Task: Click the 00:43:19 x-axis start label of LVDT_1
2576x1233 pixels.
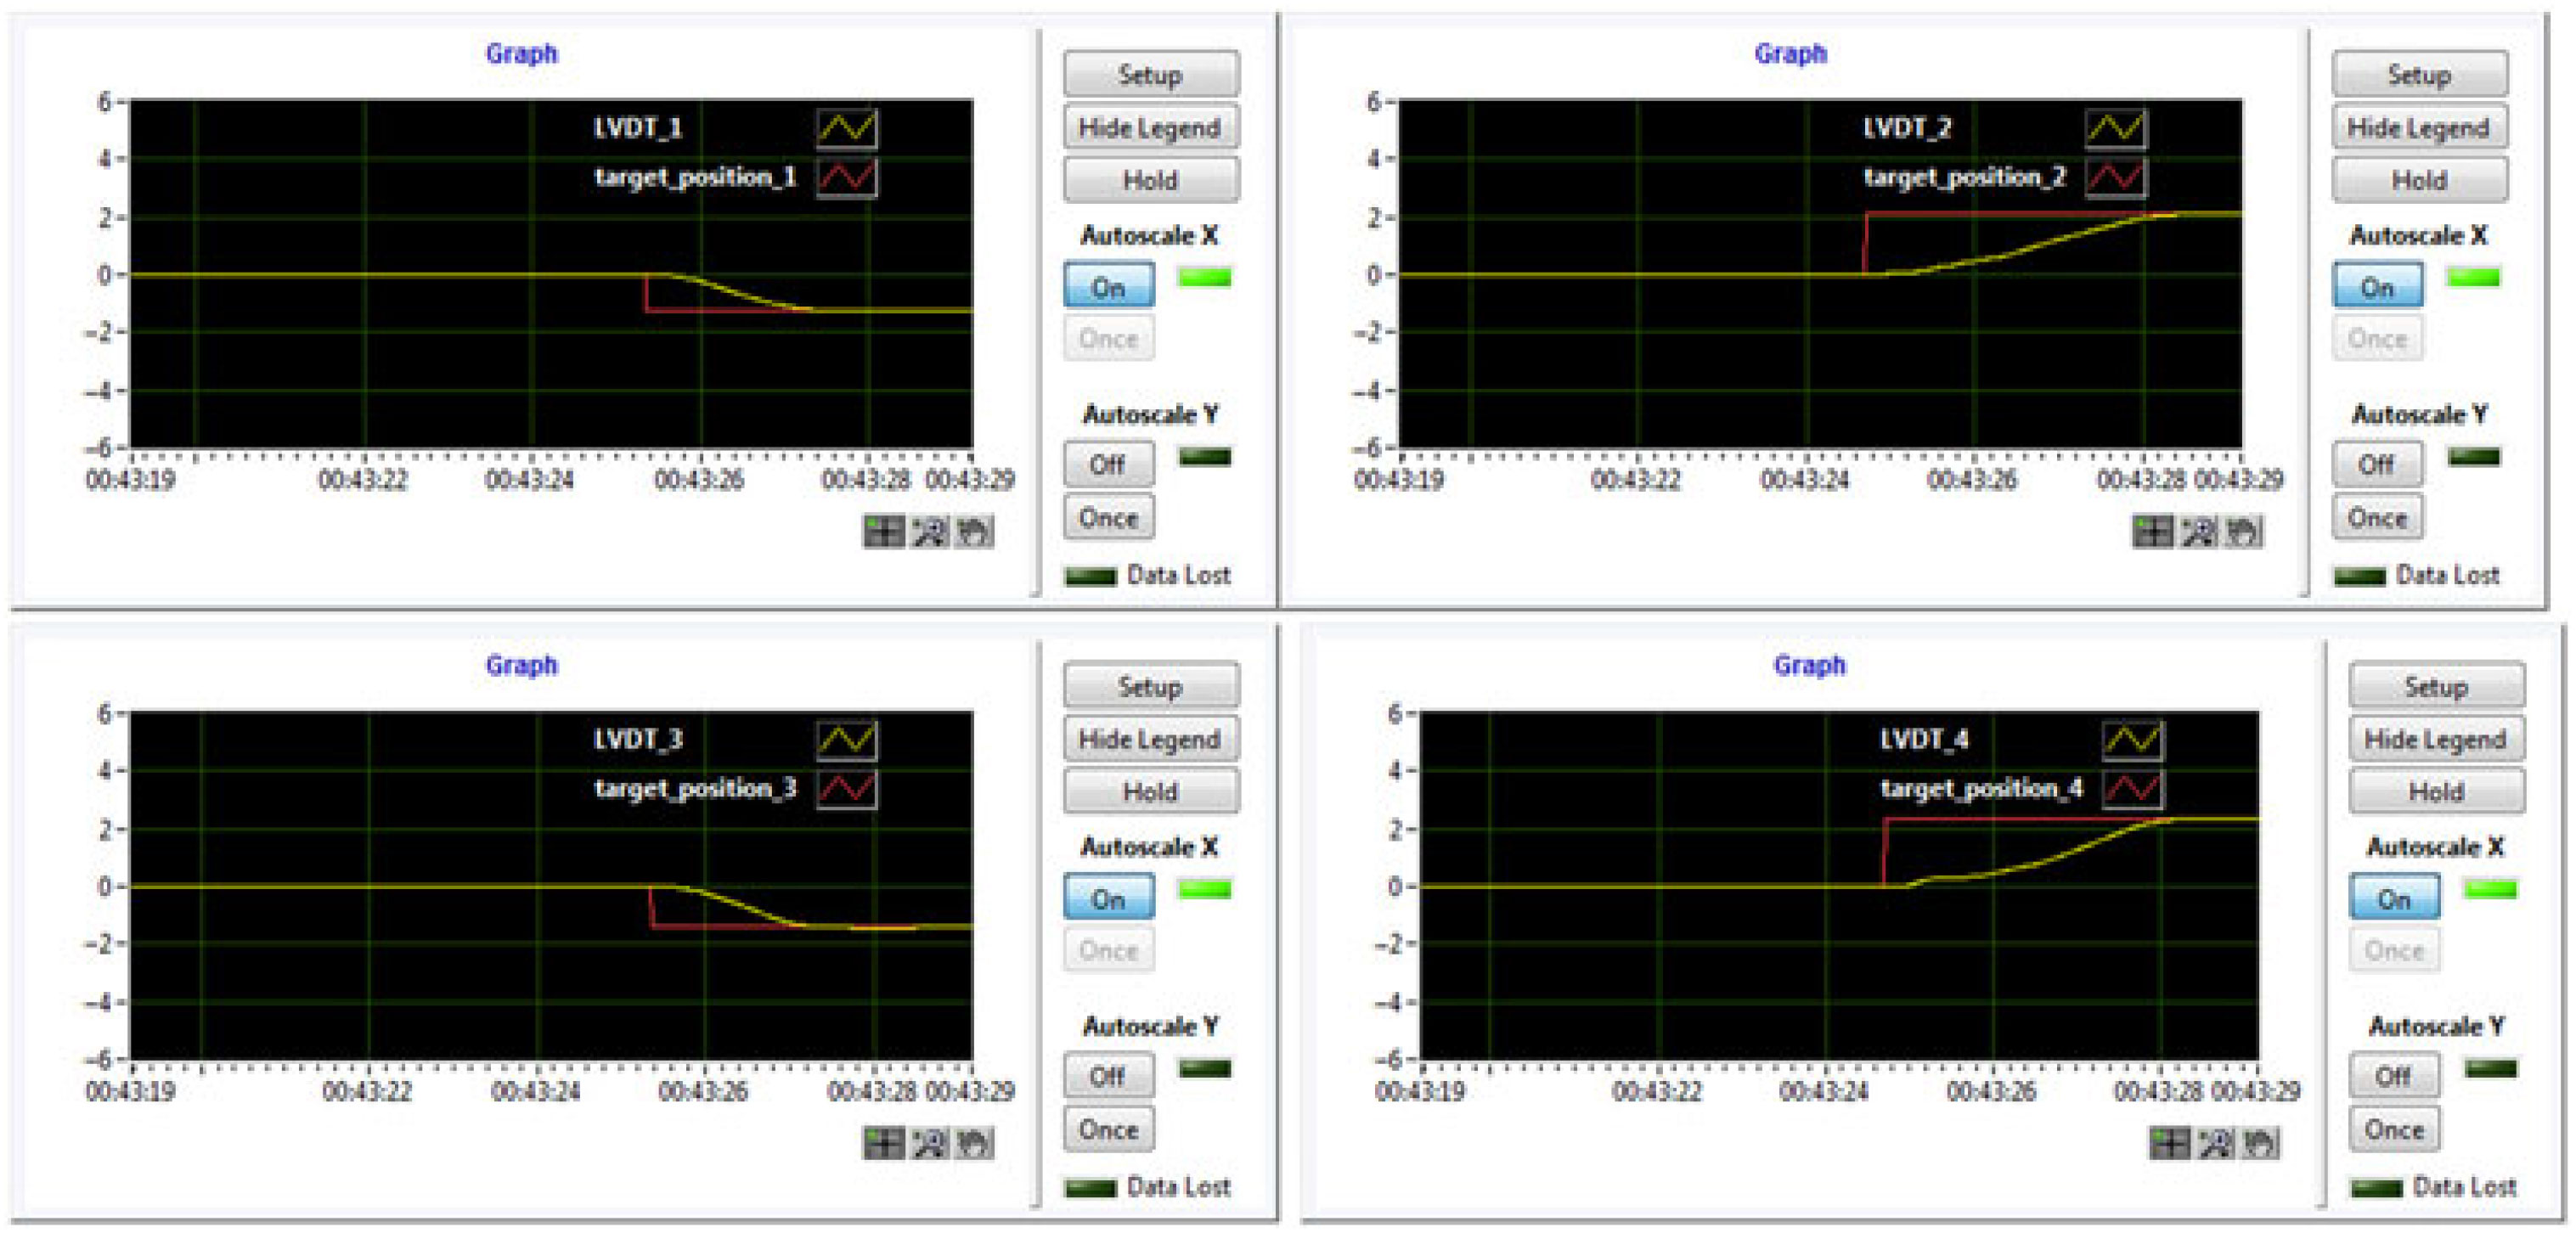Action: (130, 480)
